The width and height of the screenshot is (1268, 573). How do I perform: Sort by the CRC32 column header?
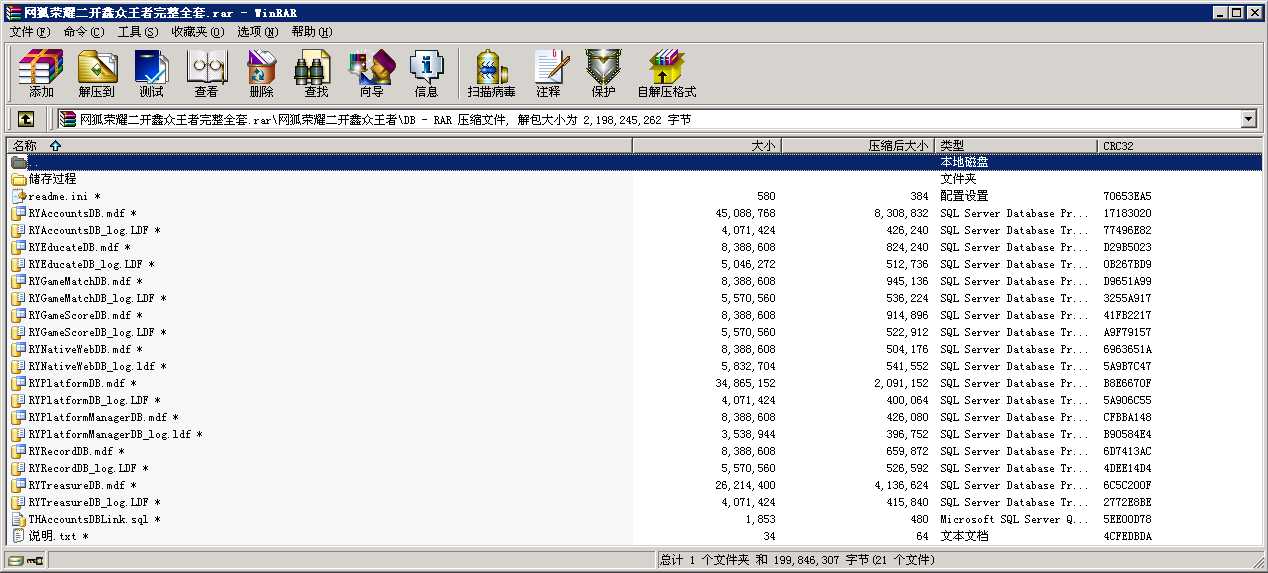click(x=1180, y=146)
